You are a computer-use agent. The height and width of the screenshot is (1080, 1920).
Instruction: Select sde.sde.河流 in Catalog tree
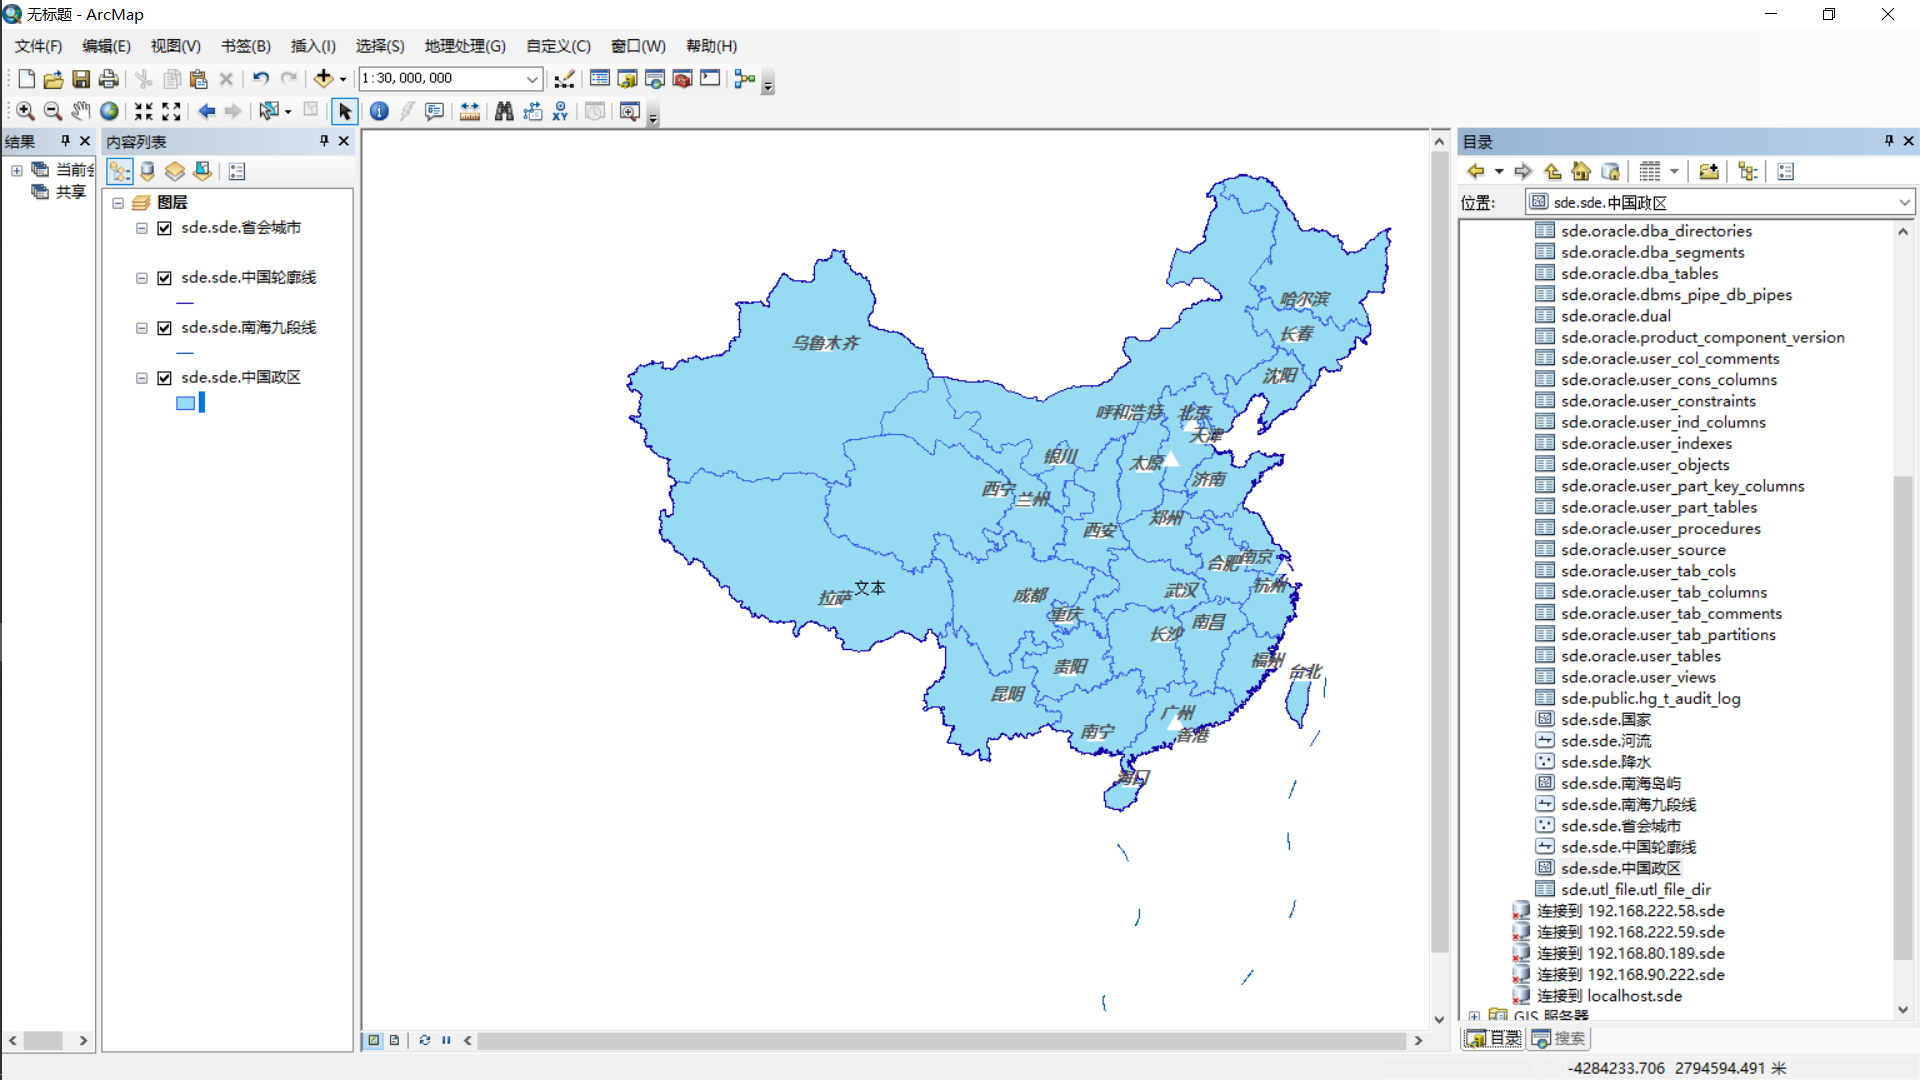(1606, 741)
